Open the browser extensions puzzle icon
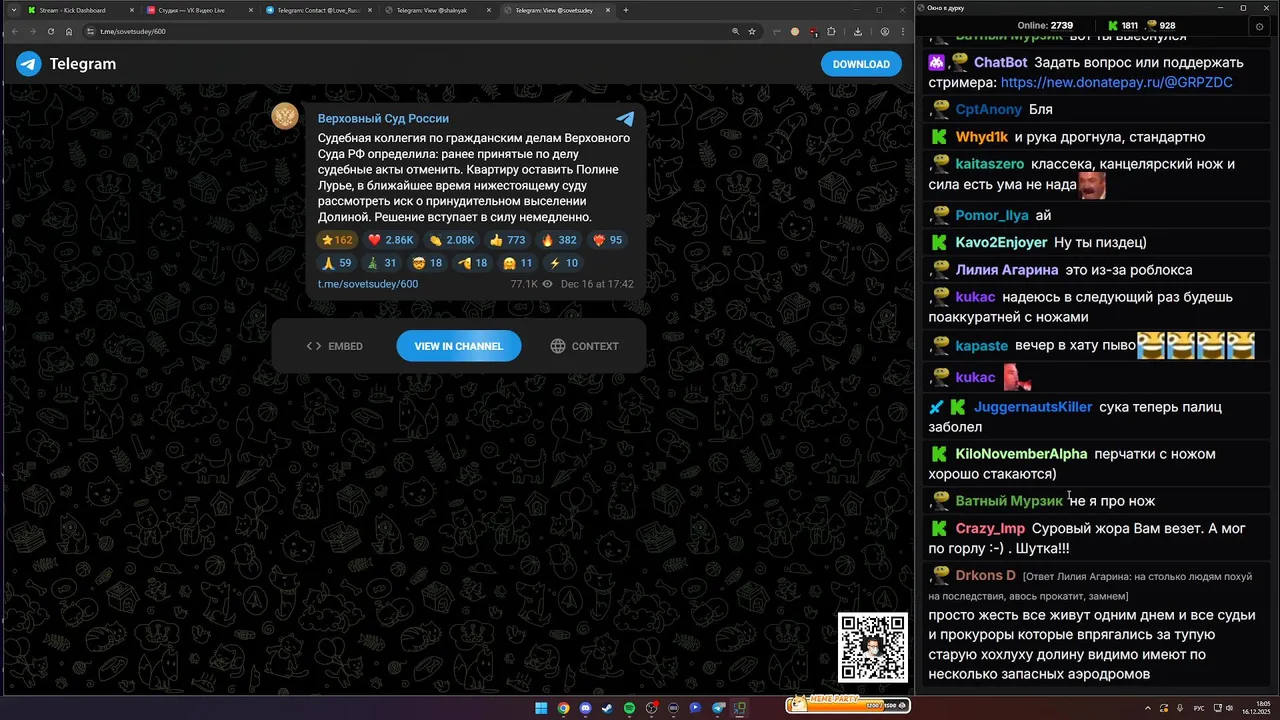The width and height of the screenshot is (1280, 720). 831,31
